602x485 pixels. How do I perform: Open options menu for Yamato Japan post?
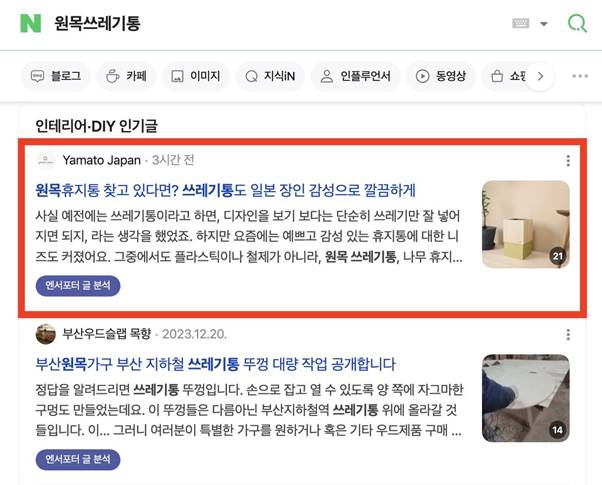click(568, 161)
